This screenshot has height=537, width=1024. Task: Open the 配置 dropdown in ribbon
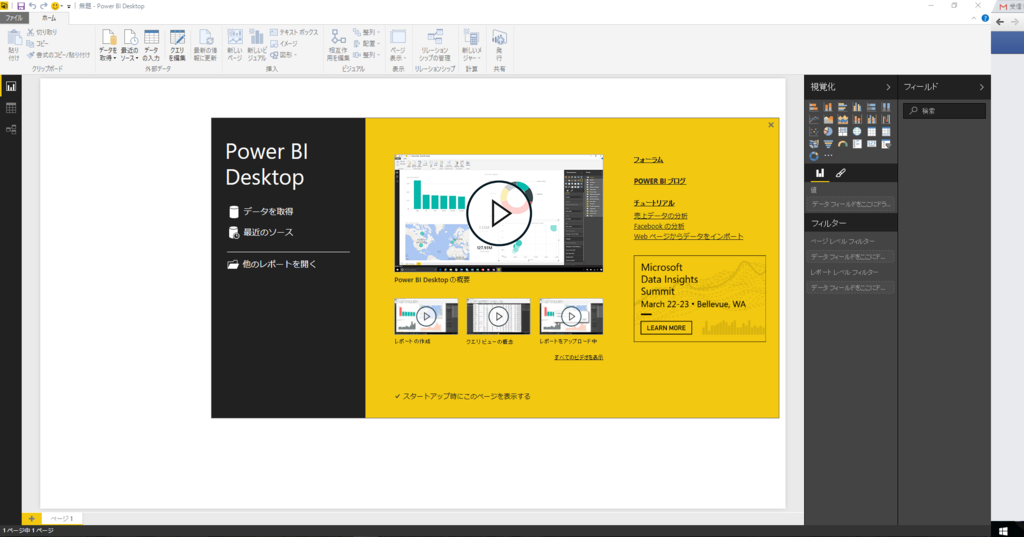coord(366,44)
